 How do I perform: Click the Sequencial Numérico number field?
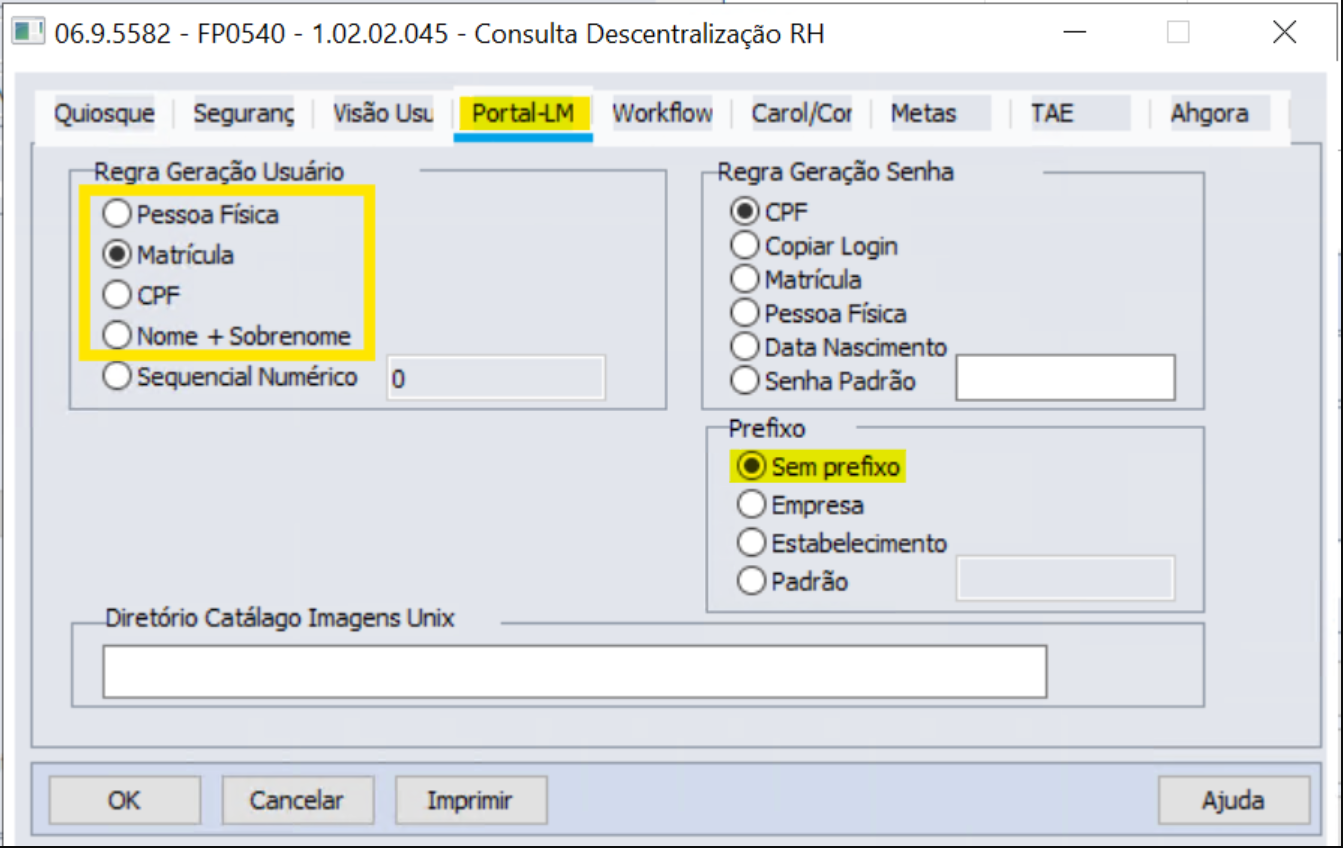pos(496,379)
